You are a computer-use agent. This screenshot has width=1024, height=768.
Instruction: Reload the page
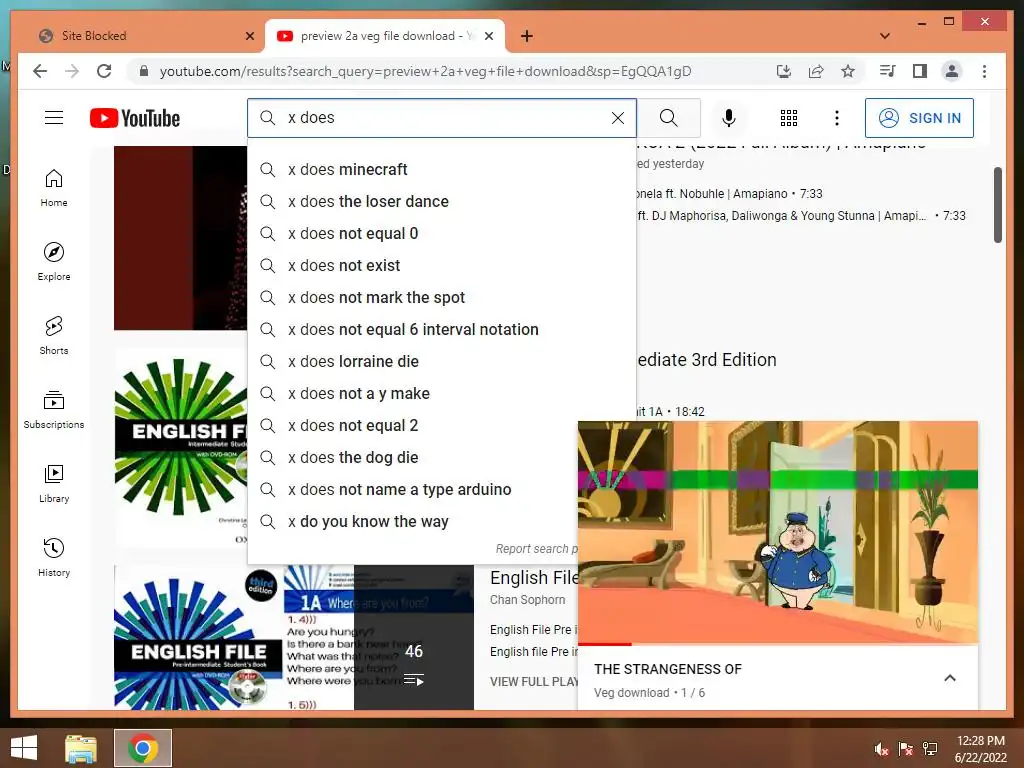coord(104,71)
